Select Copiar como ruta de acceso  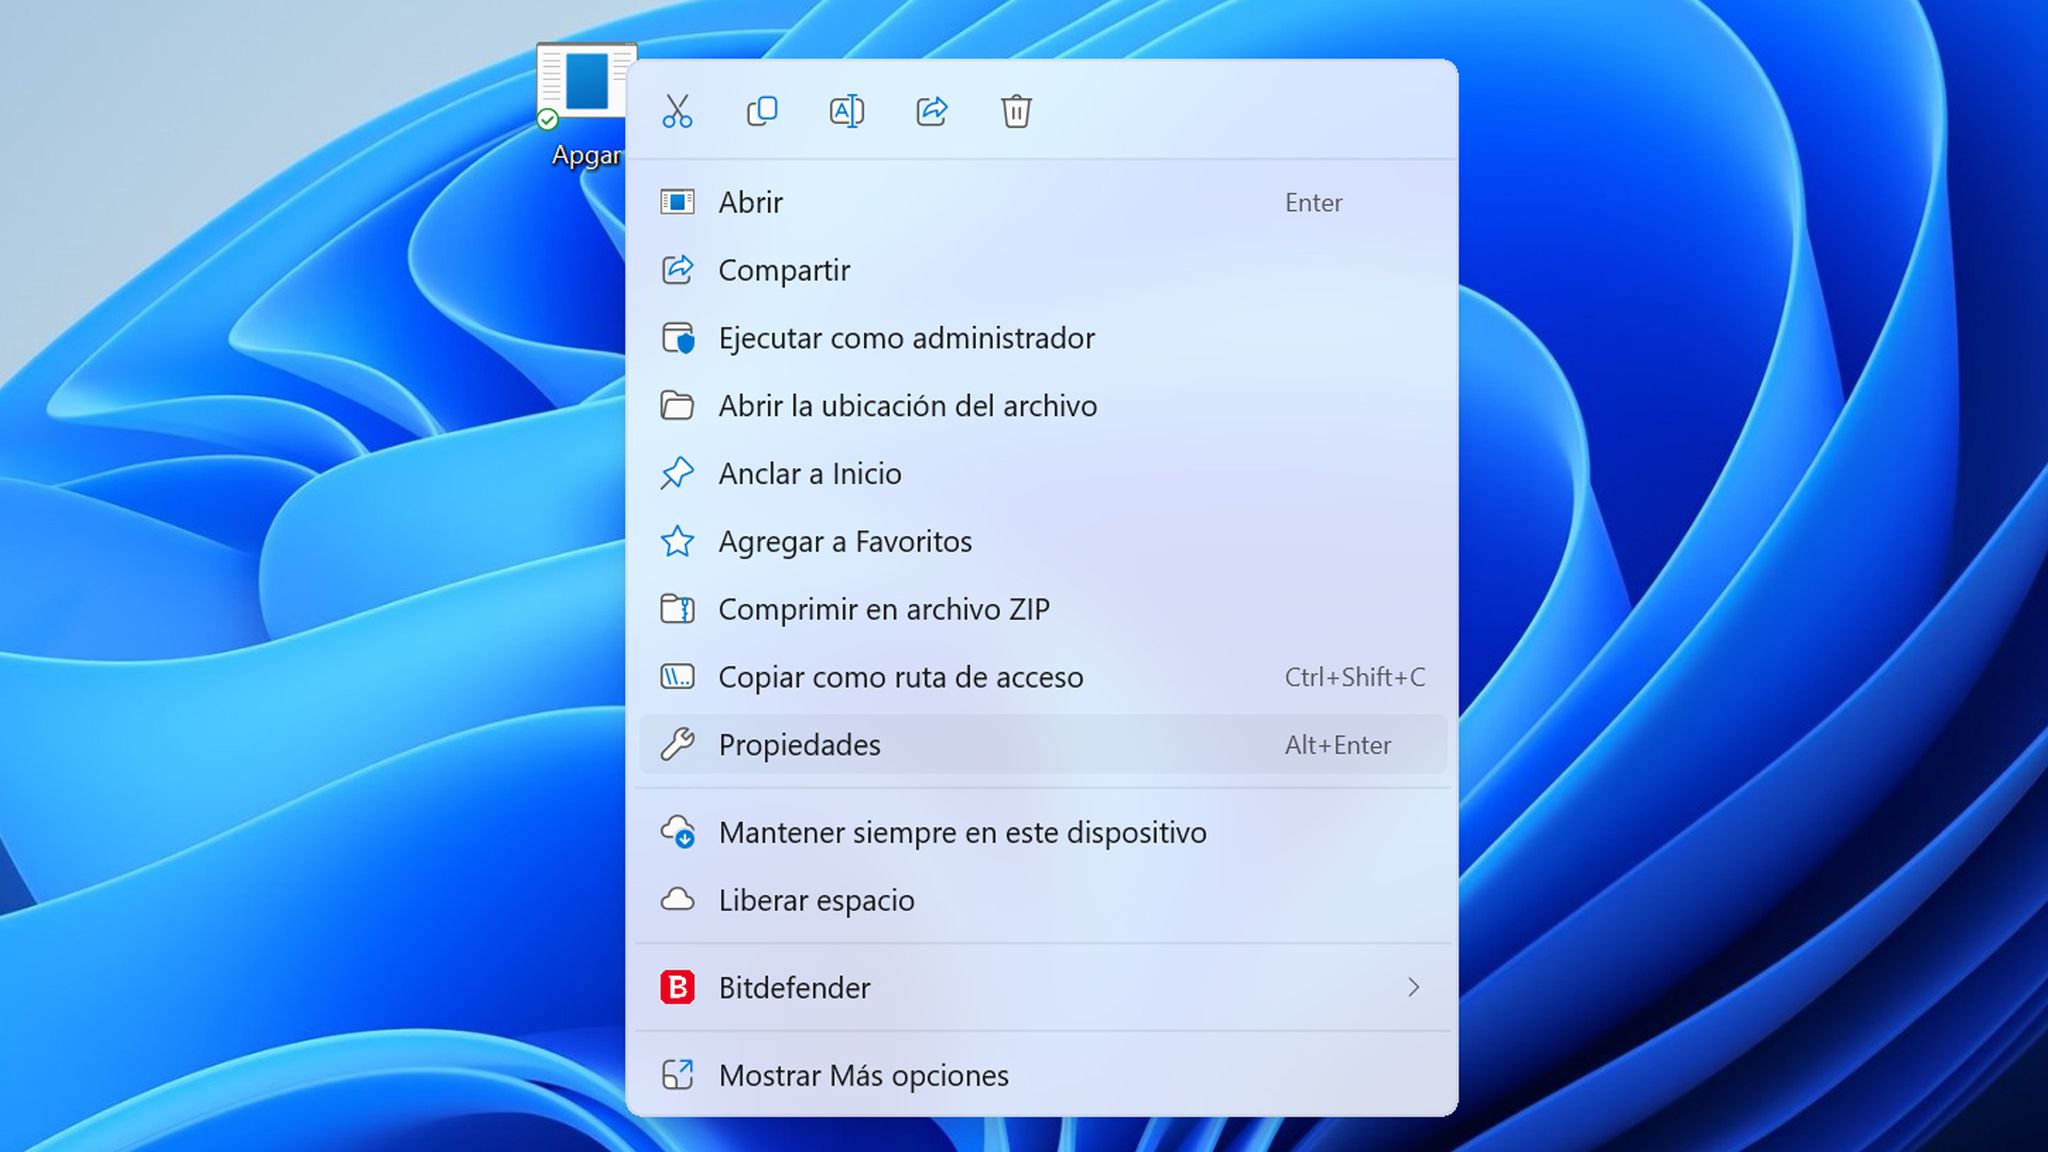point(899,677)
